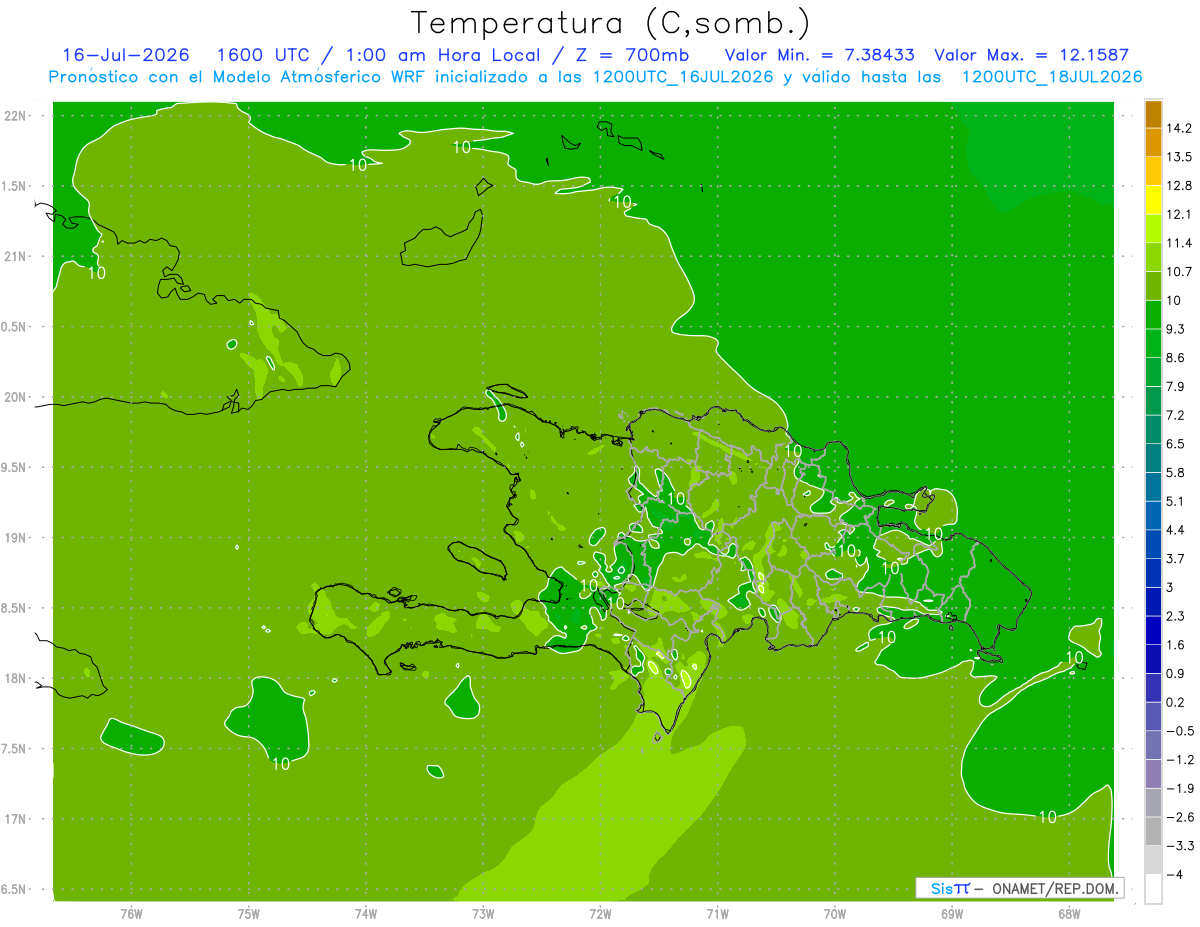The image size is (1200, 927).
Task: Click the '2.3' legend value
Action: tap(1176, 616)
